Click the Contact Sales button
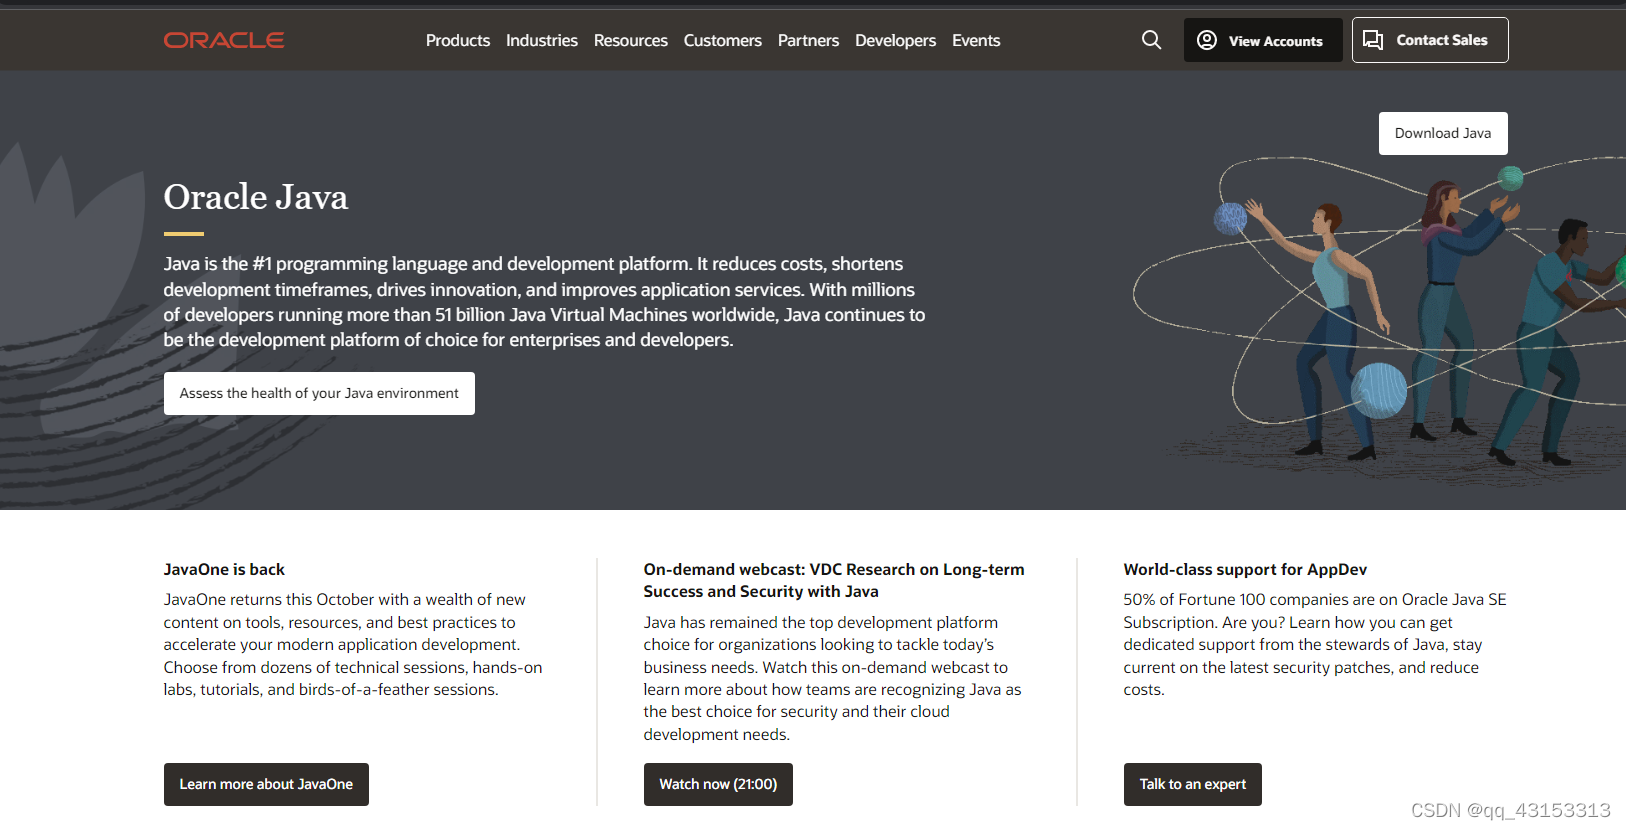The image size is (1626, 830). (x=1430, y=40)
